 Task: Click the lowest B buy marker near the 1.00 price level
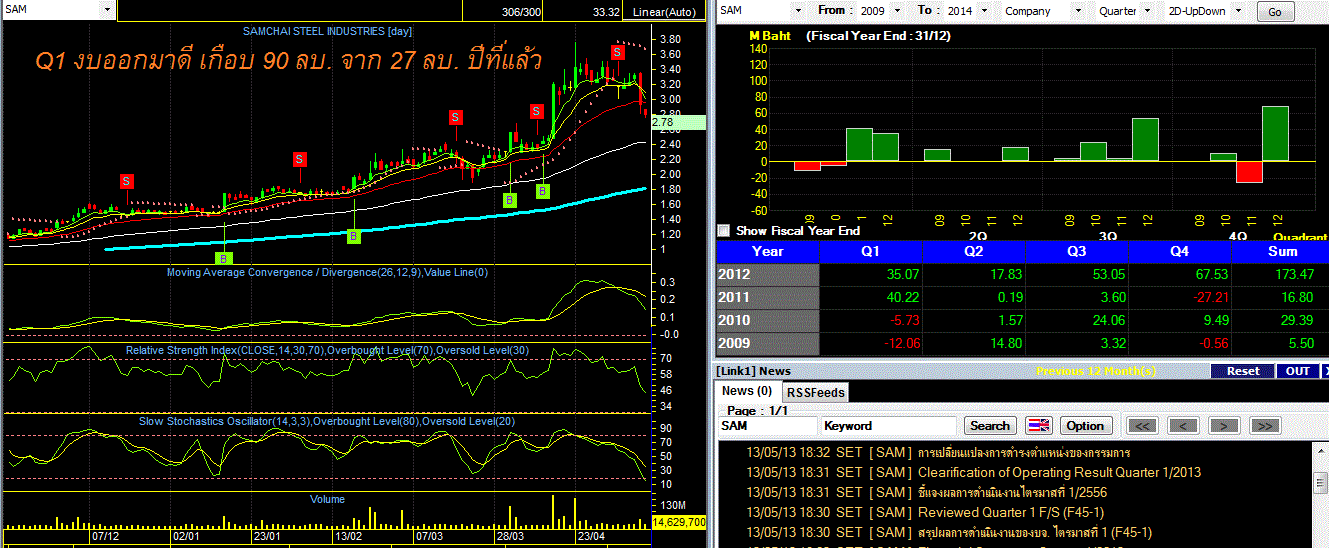click(x=223, y=258)
